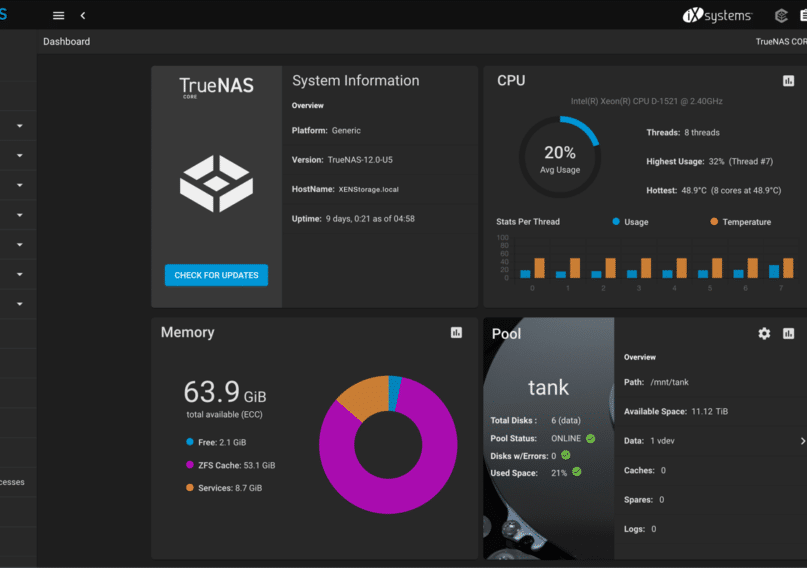Expand the last sidebar dropdown arrow

[x=19, y=303]
